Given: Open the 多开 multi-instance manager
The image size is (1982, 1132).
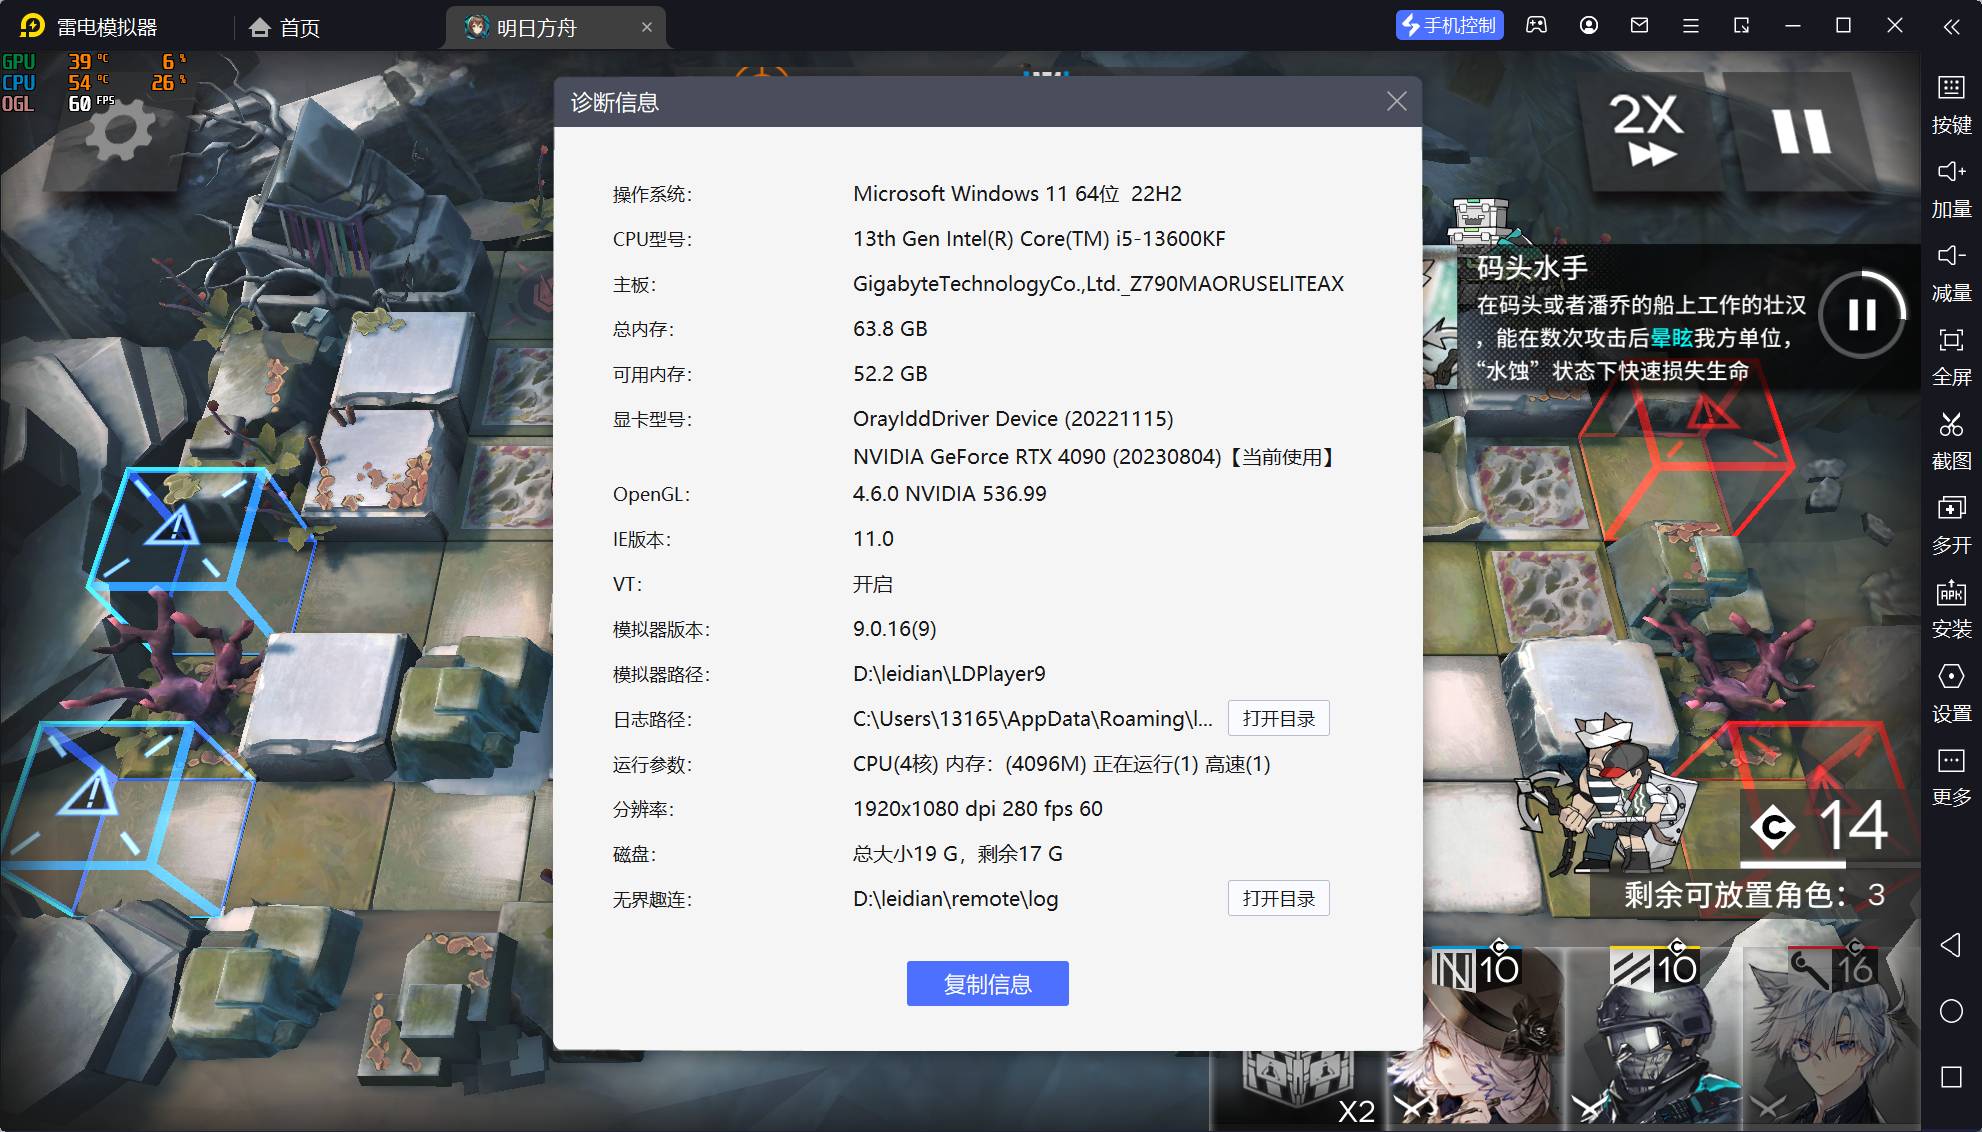Looking at the screenshot, I should (1950, 509).
